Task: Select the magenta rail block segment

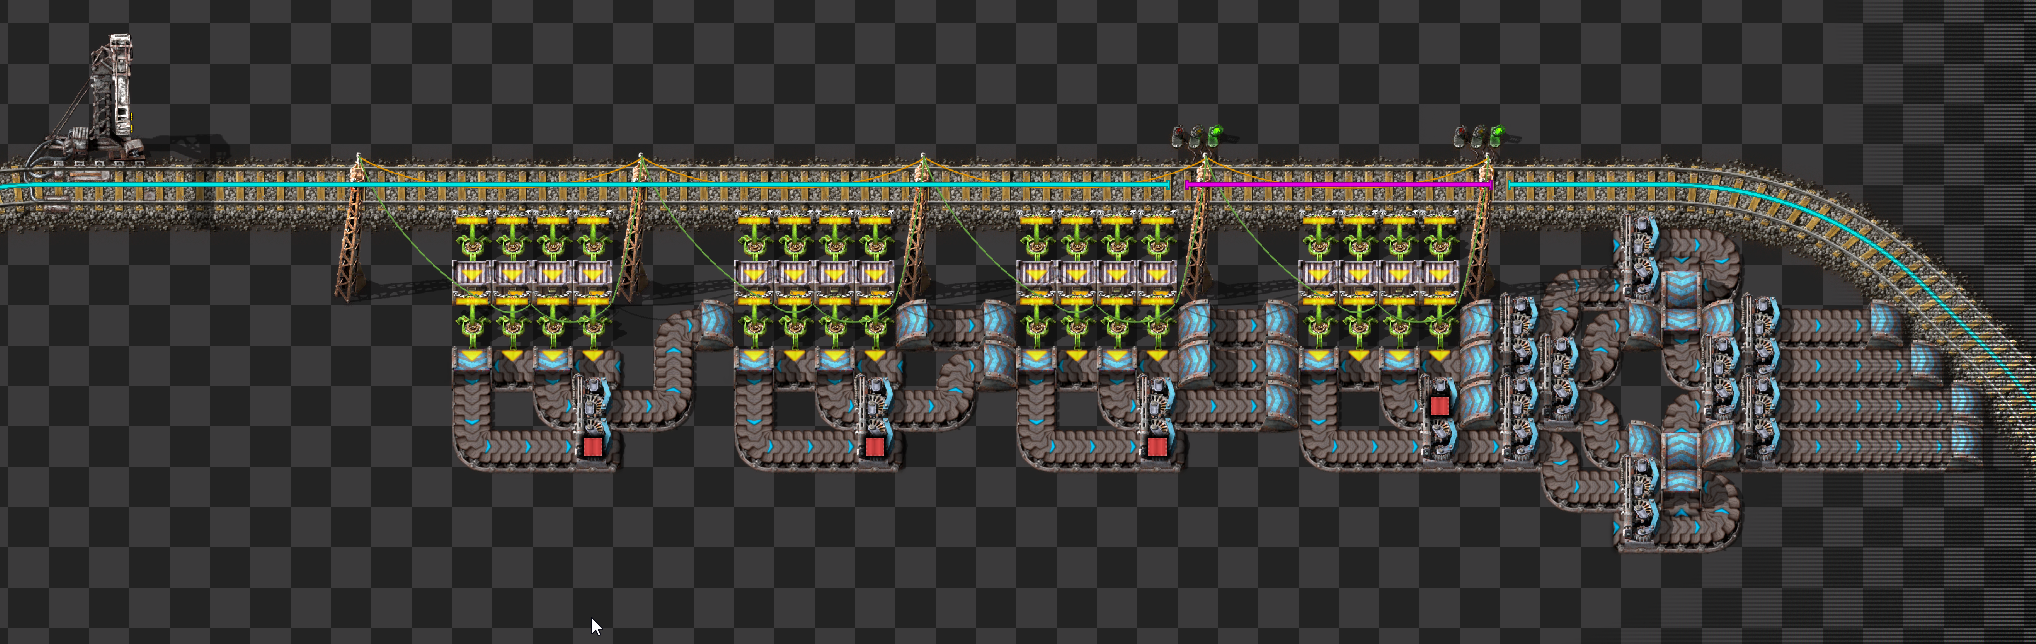Action: (x=1339, y=184)
